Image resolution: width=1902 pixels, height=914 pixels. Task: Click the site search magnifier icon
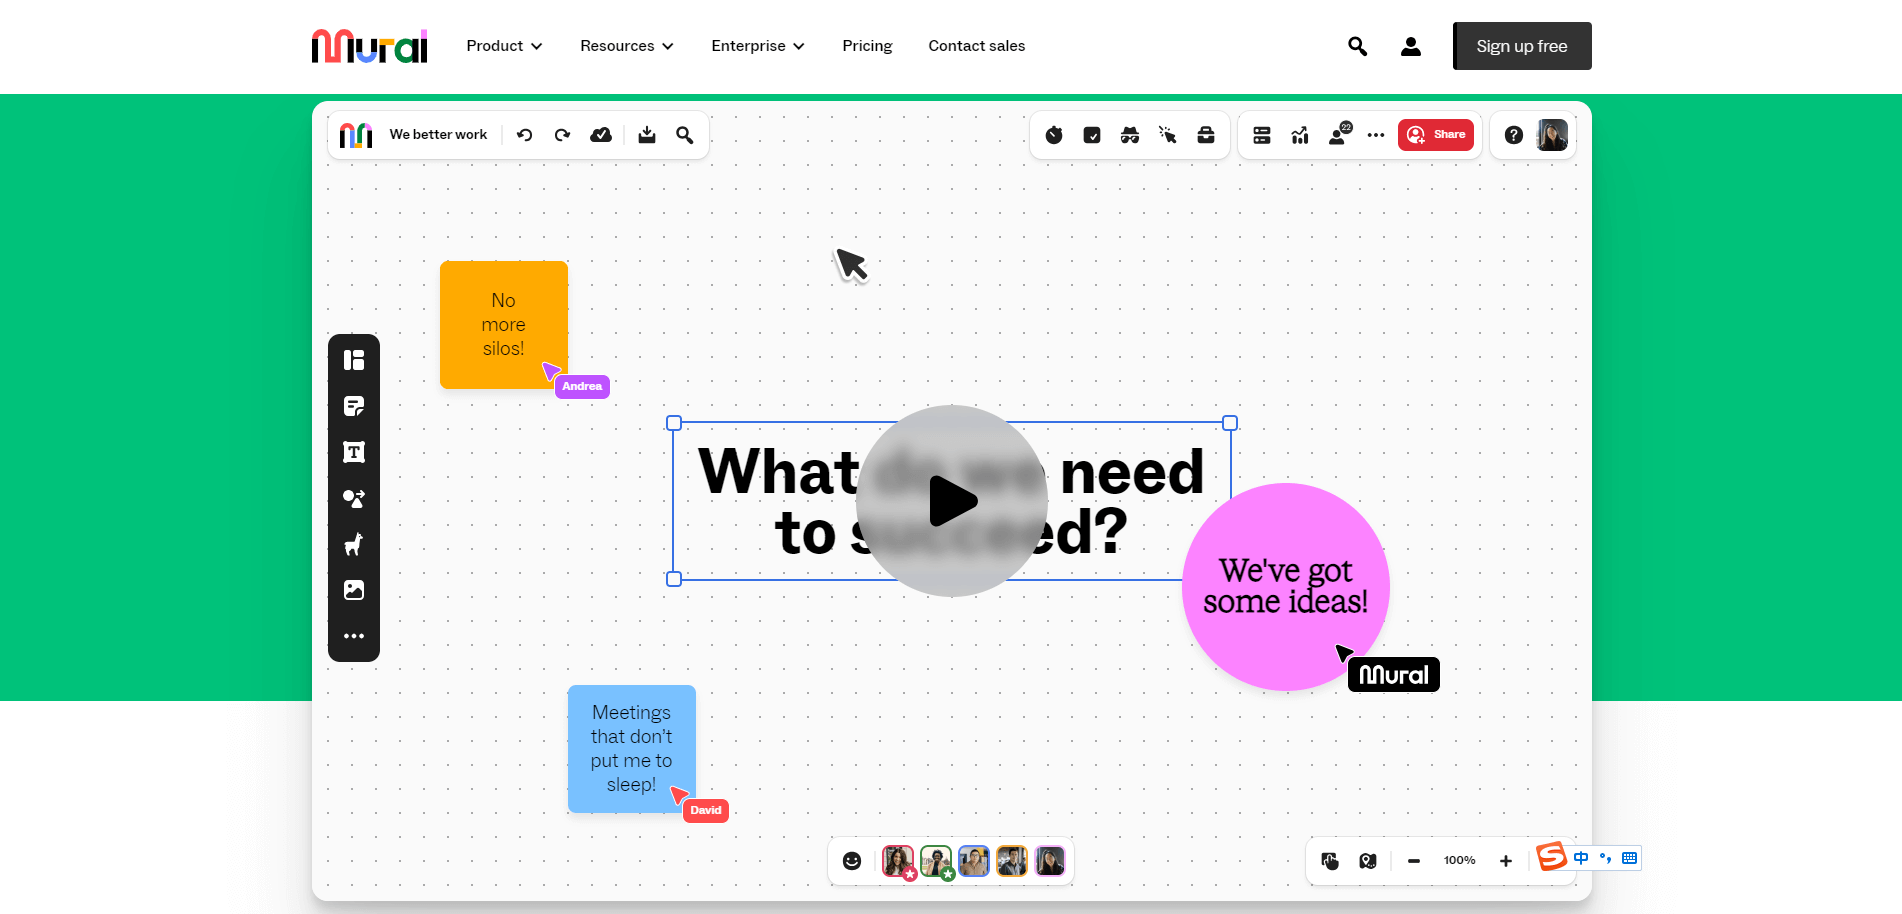click(x=1357, y=46)
